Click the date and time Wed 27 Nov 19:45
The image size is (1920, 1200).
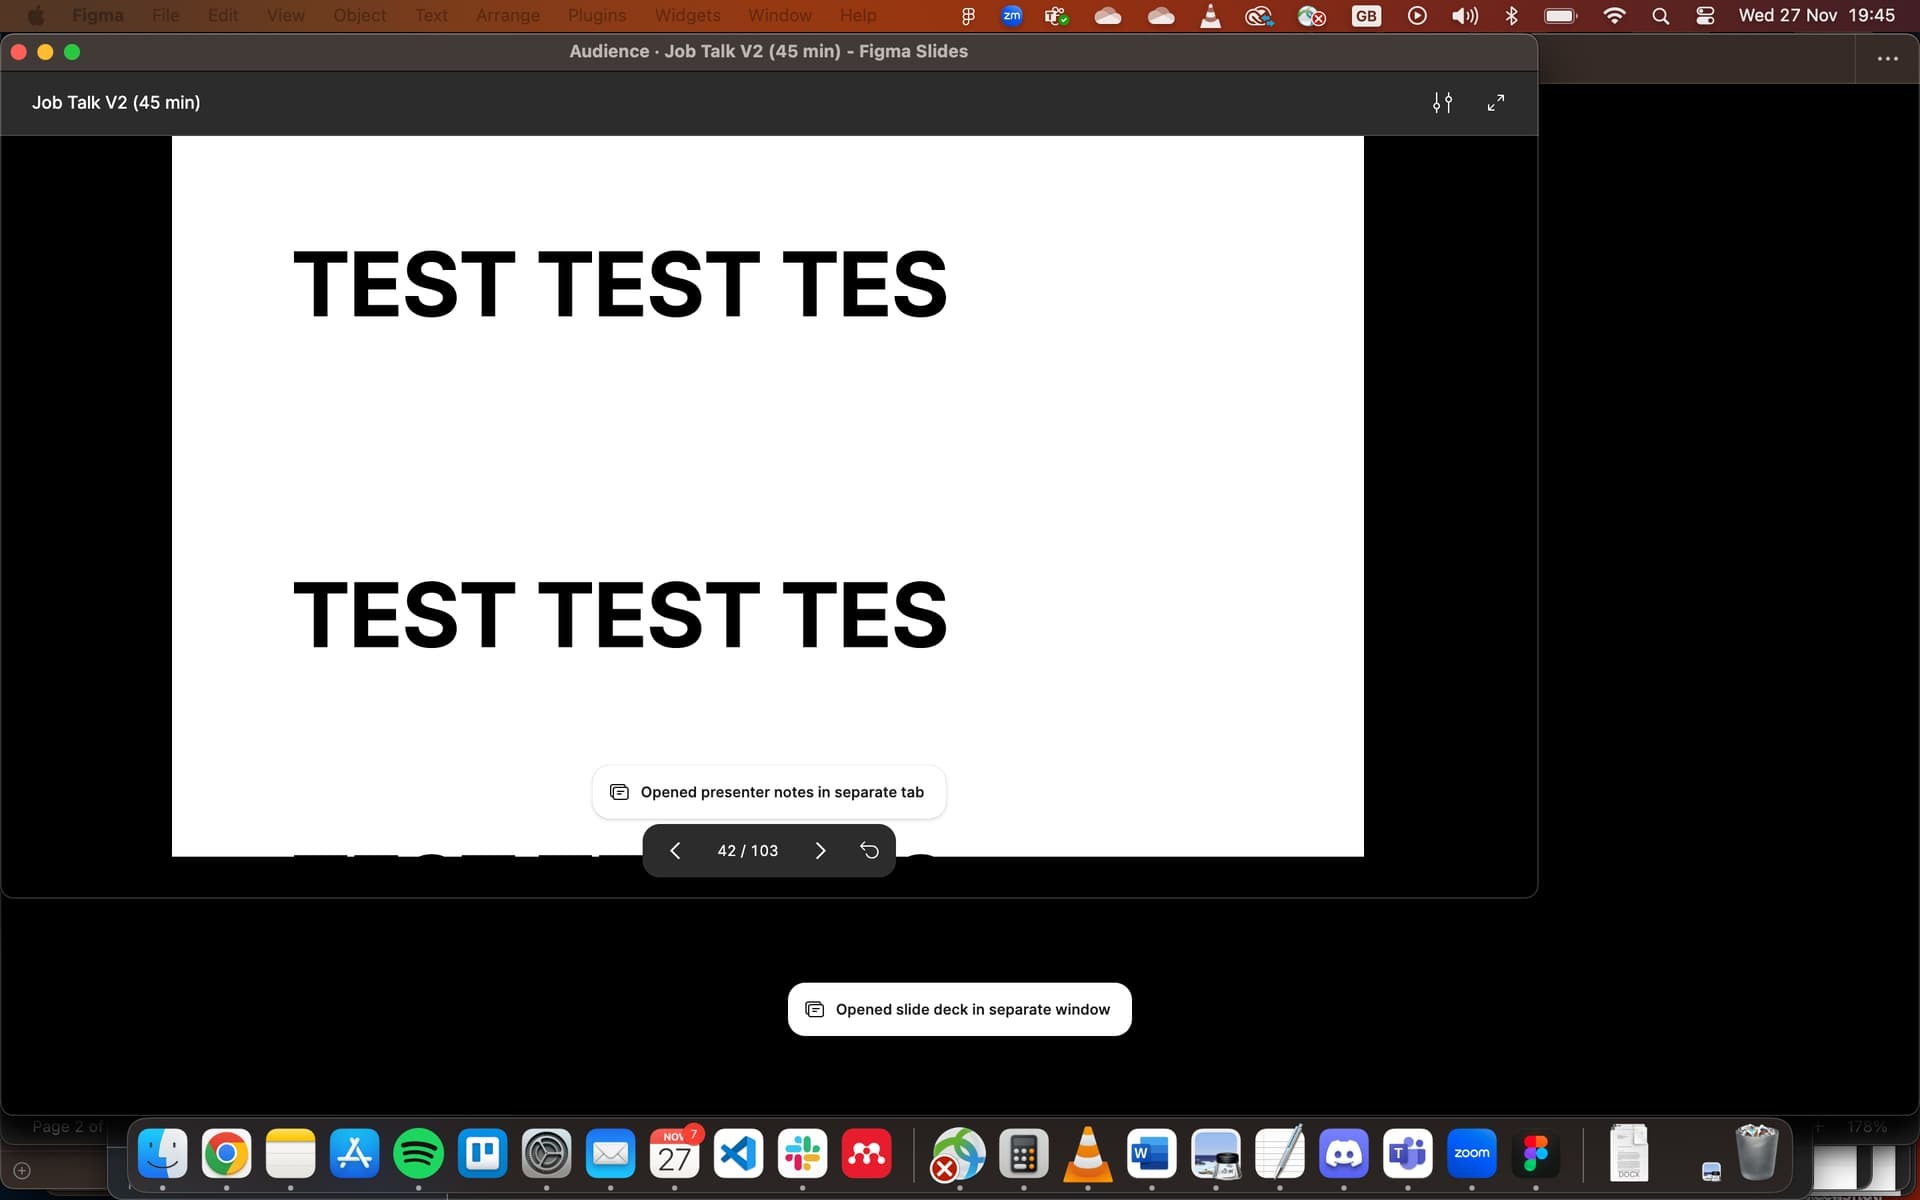1817,15
